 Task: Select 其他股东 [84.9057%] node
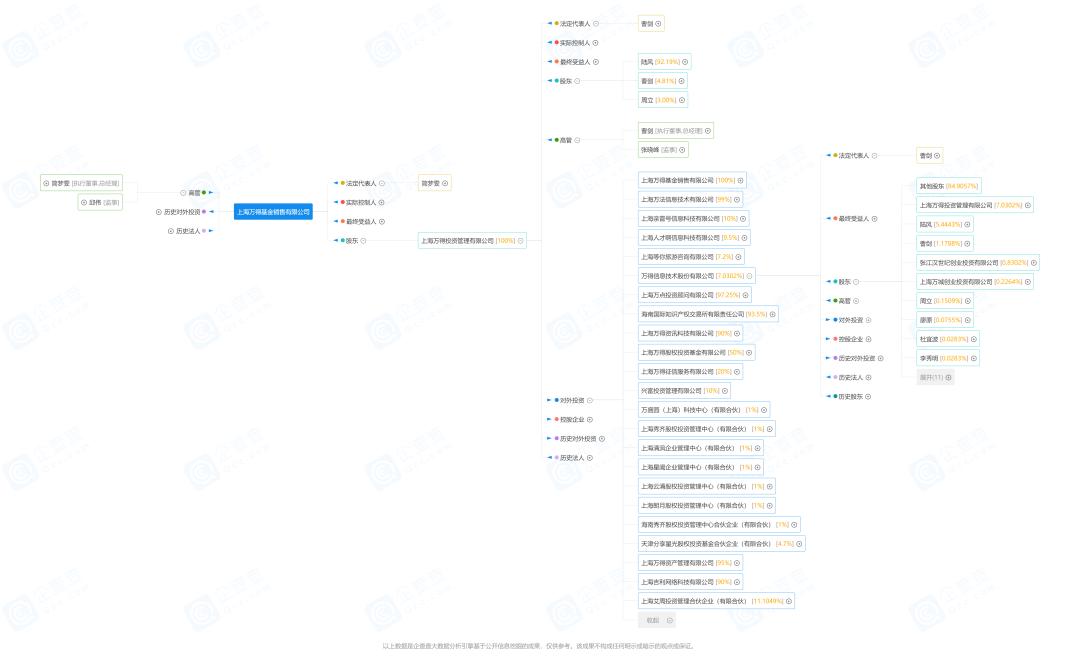[x=948, y=186]
